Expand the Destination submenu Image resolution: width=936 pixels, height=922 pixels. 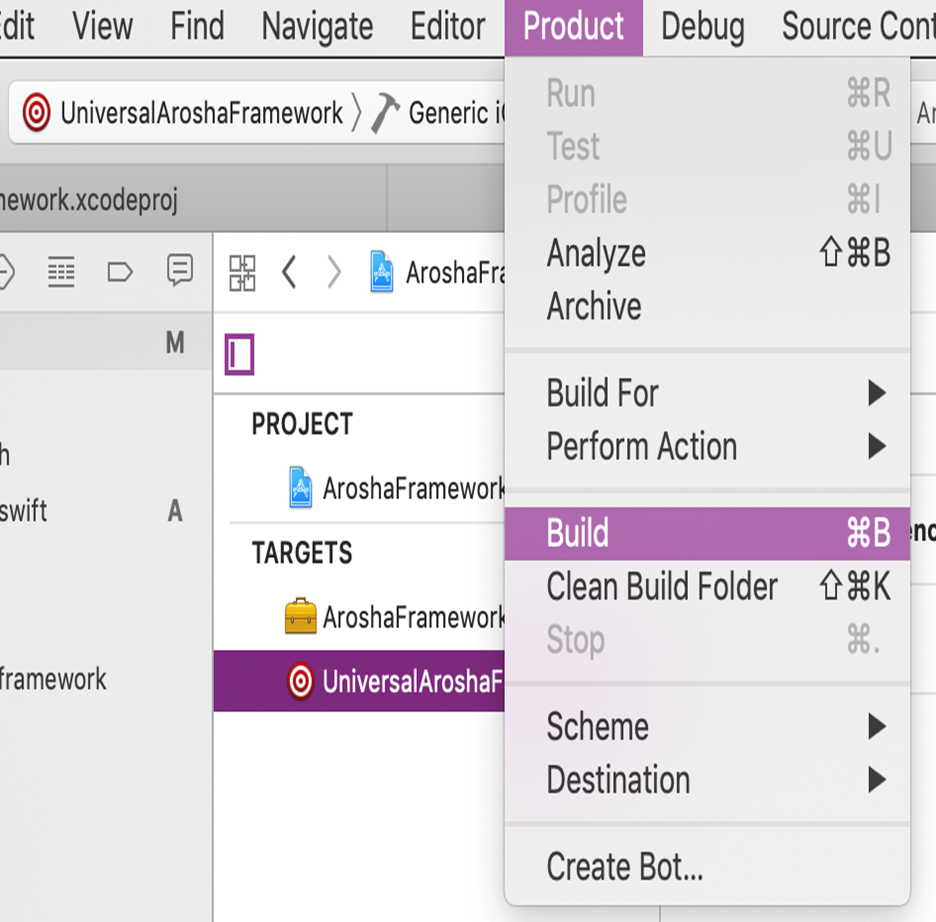707,780
